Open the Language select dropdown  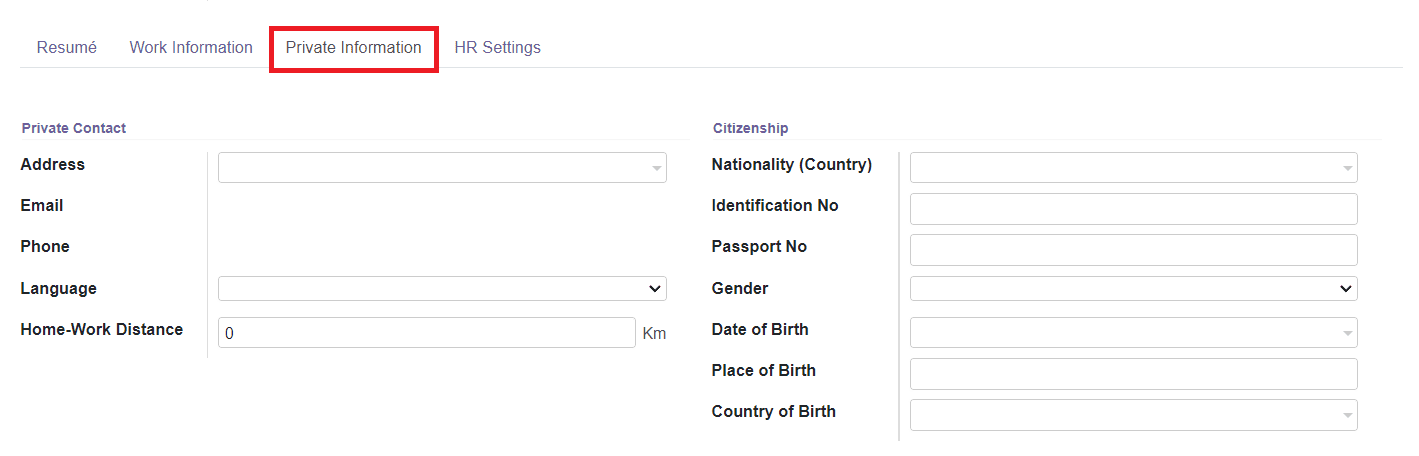[x=442, y=289]
